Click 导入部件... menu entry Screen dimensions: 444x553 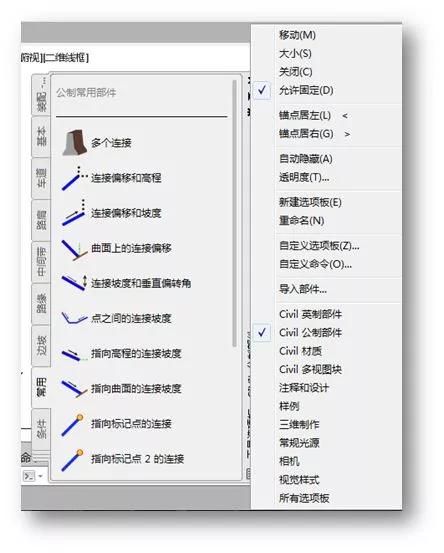coord(303,289)
